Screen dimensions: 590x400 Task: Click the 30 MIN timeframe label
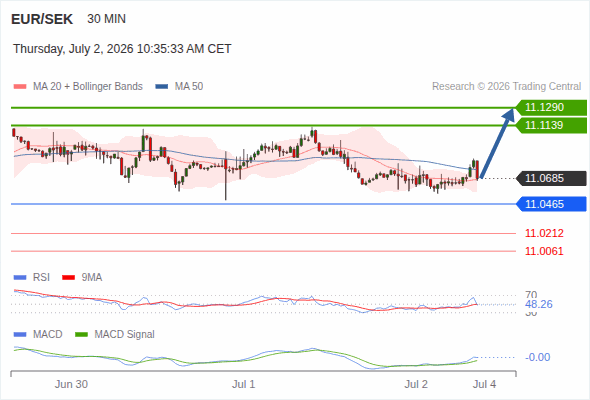tap(106, 19)
